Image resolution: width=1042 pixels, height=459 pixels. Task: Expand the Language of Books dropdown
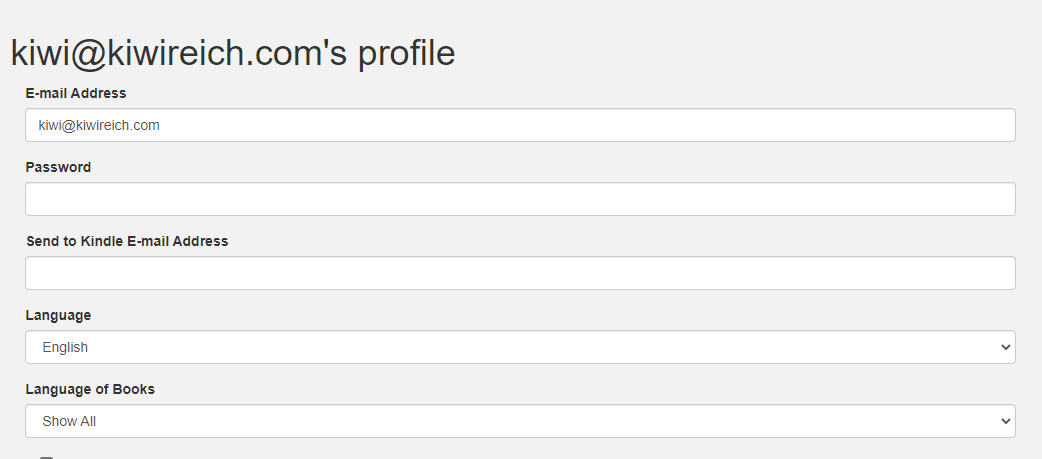click(520, 421)
